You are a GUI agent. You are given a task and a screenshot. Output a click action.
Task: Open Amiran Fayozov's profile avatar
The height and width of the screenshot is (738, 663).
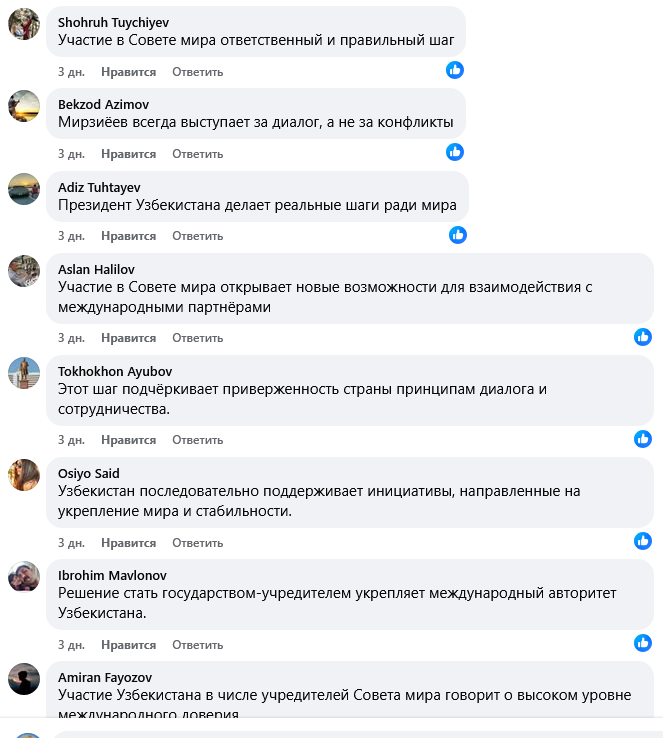[x=24, y=679]
